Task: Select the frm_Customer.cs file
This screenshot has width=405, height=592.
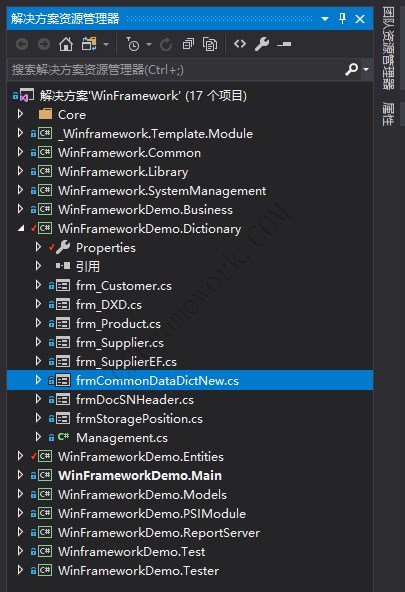Action: tap(123, 286)
